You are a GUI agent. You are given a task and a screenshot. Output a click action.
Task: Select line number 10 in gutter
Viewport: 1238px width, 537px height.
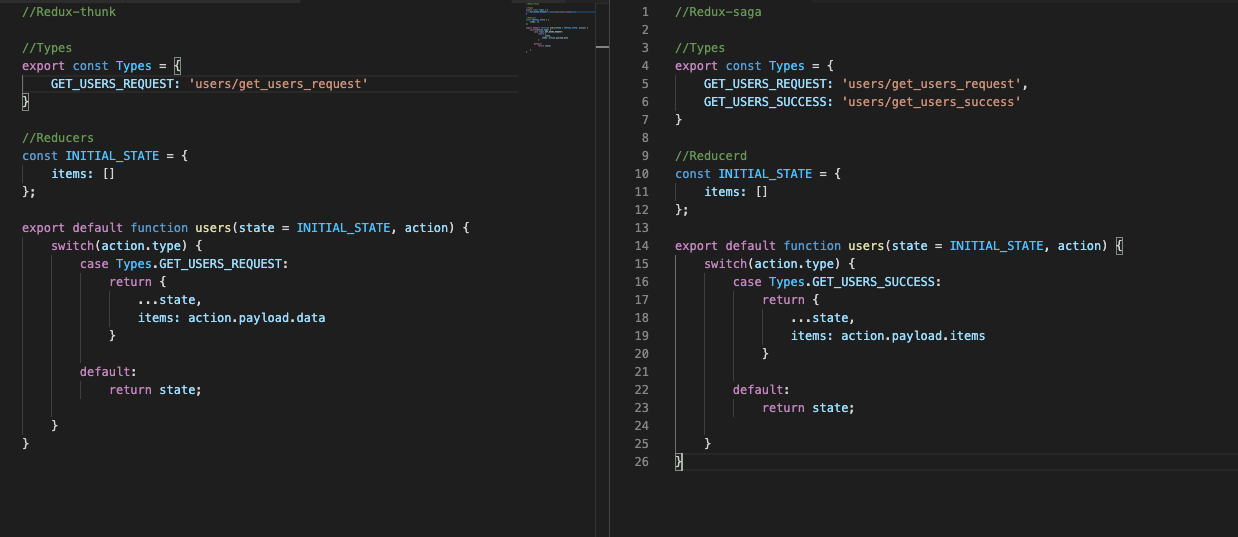coord(642,174)
